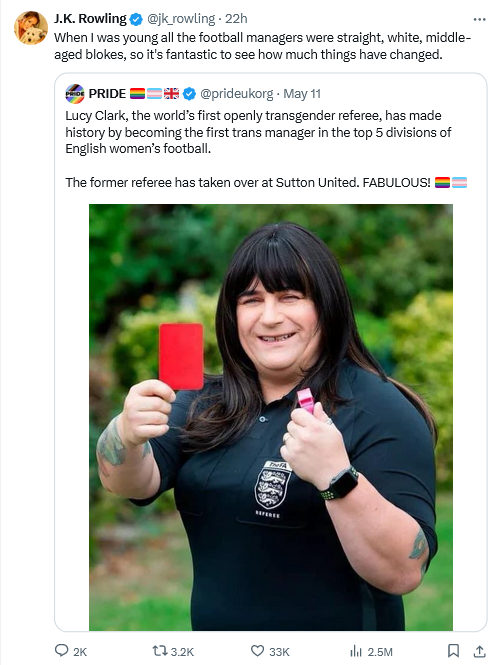Bookmark this post
This screenshot has height=665, width=497.
pos(453,651)
